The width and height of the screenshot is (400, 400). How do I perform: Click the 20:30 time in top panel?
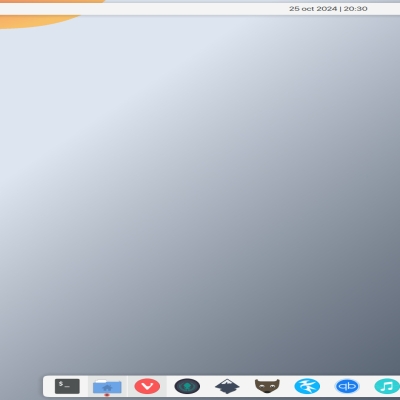pyautogui.click(x=356, y=9)
